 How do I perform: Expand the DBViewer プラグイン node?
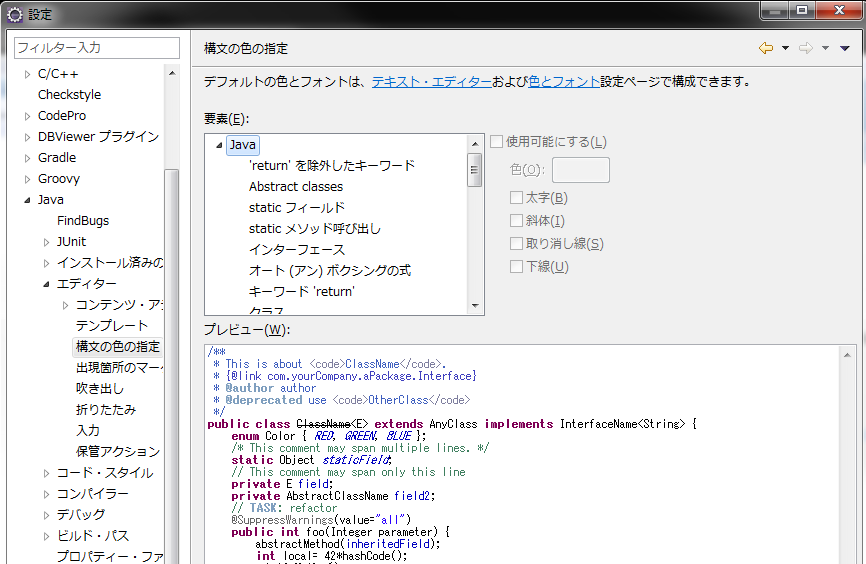(27, 137)
